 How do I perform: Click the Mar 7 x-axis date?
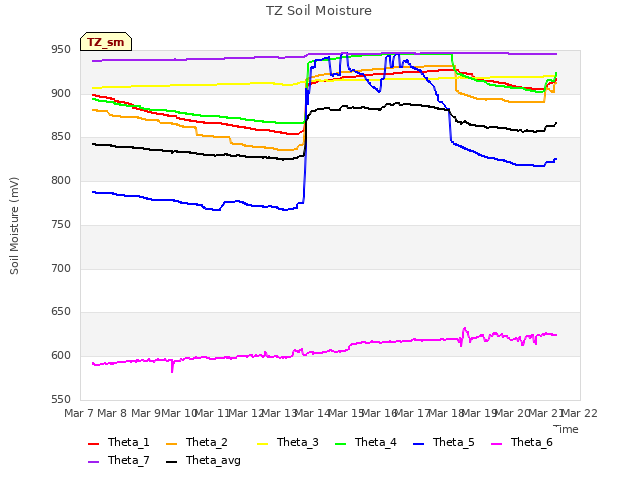pos(79,413)
